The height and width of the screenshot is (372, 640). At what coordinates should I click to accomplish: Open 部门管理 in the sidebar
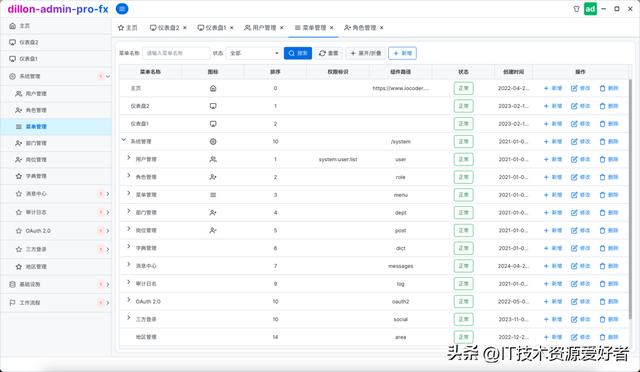pyautogui.click(x=56, y=143)
